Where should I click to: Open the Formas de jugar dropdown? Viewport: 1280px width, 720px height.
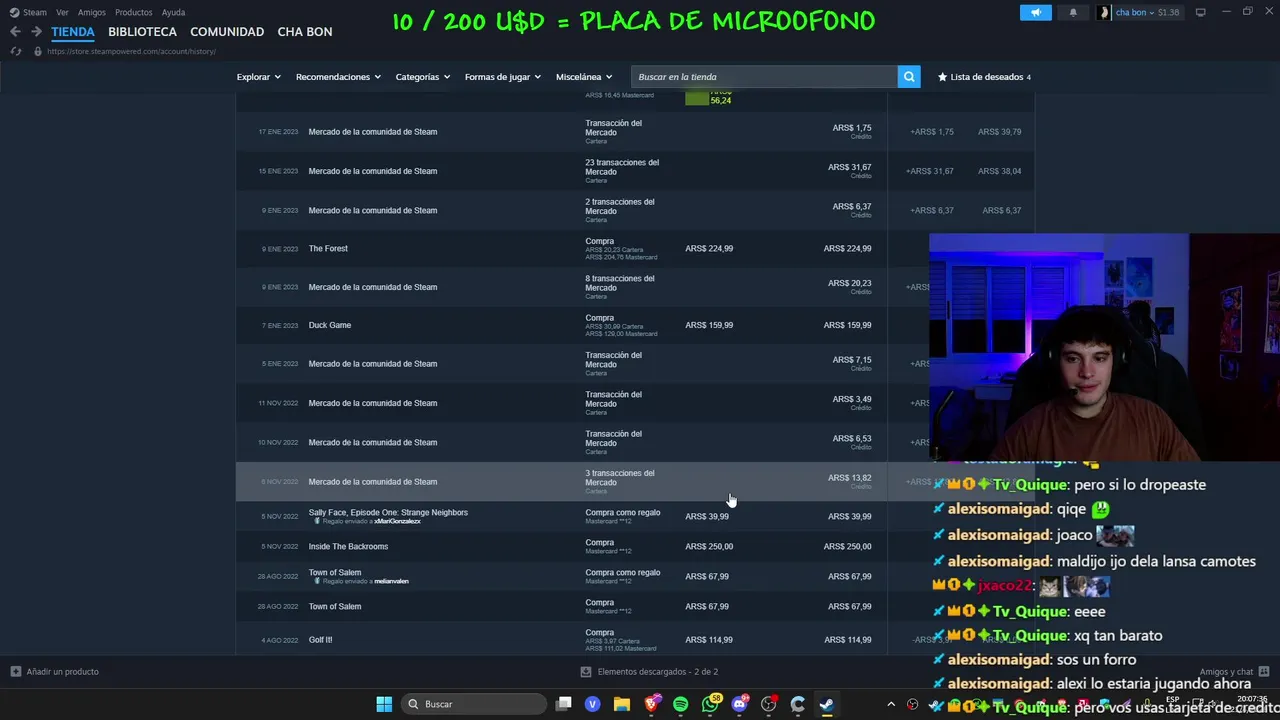tap(502, 77)
